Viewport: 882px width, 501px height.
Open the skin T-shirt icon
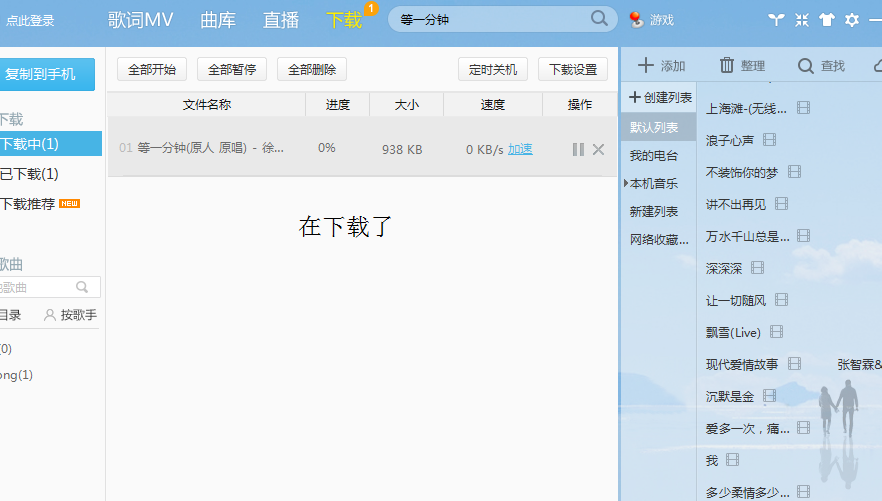(x=826, y=20)
